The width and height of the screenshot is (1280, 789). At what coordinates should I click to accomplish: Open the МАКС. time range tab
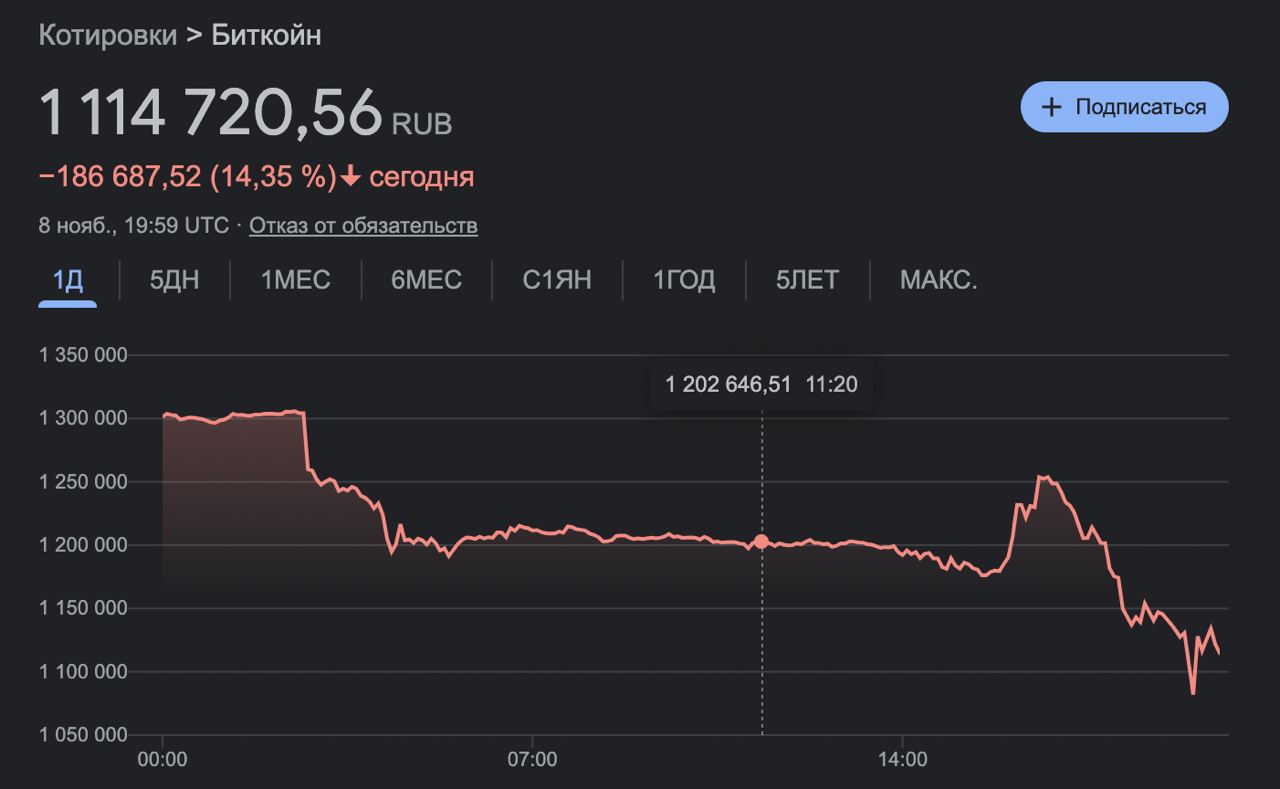point(939,280)
